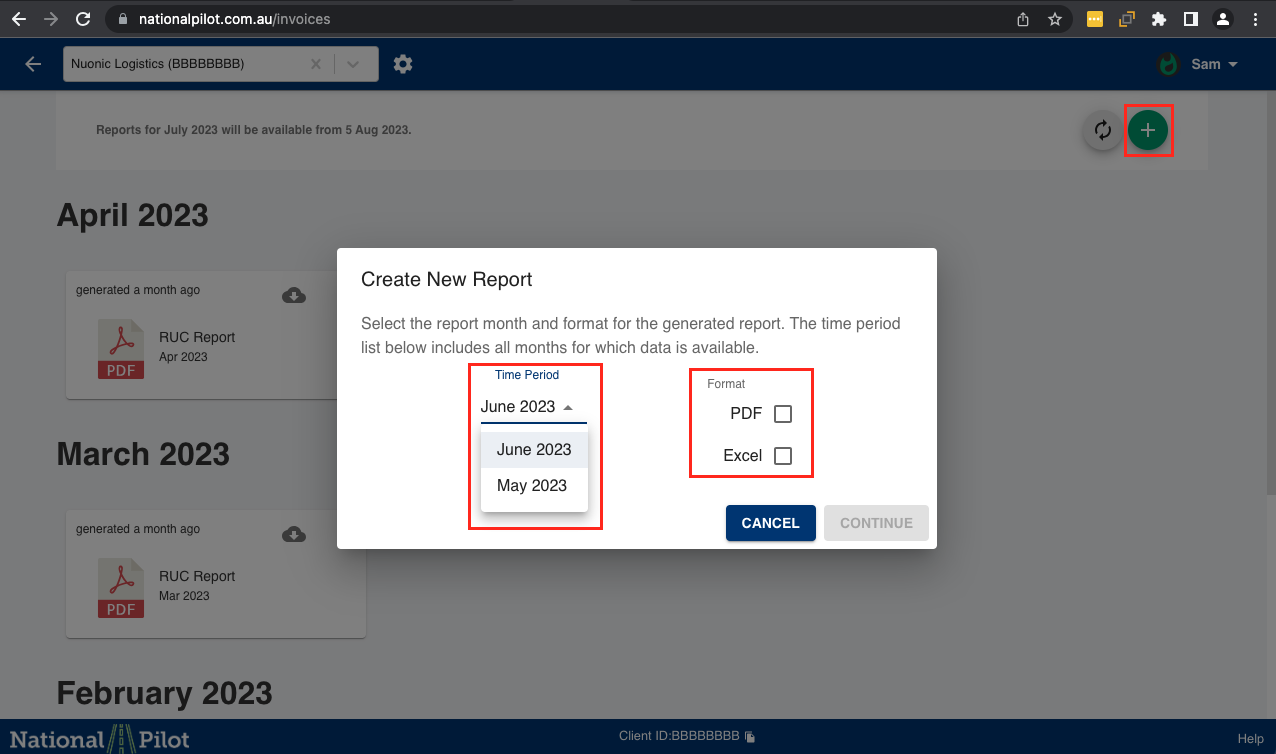Screen dimensions: 1276x754
Task: Select June 2023 from the list
Action: 534,450
